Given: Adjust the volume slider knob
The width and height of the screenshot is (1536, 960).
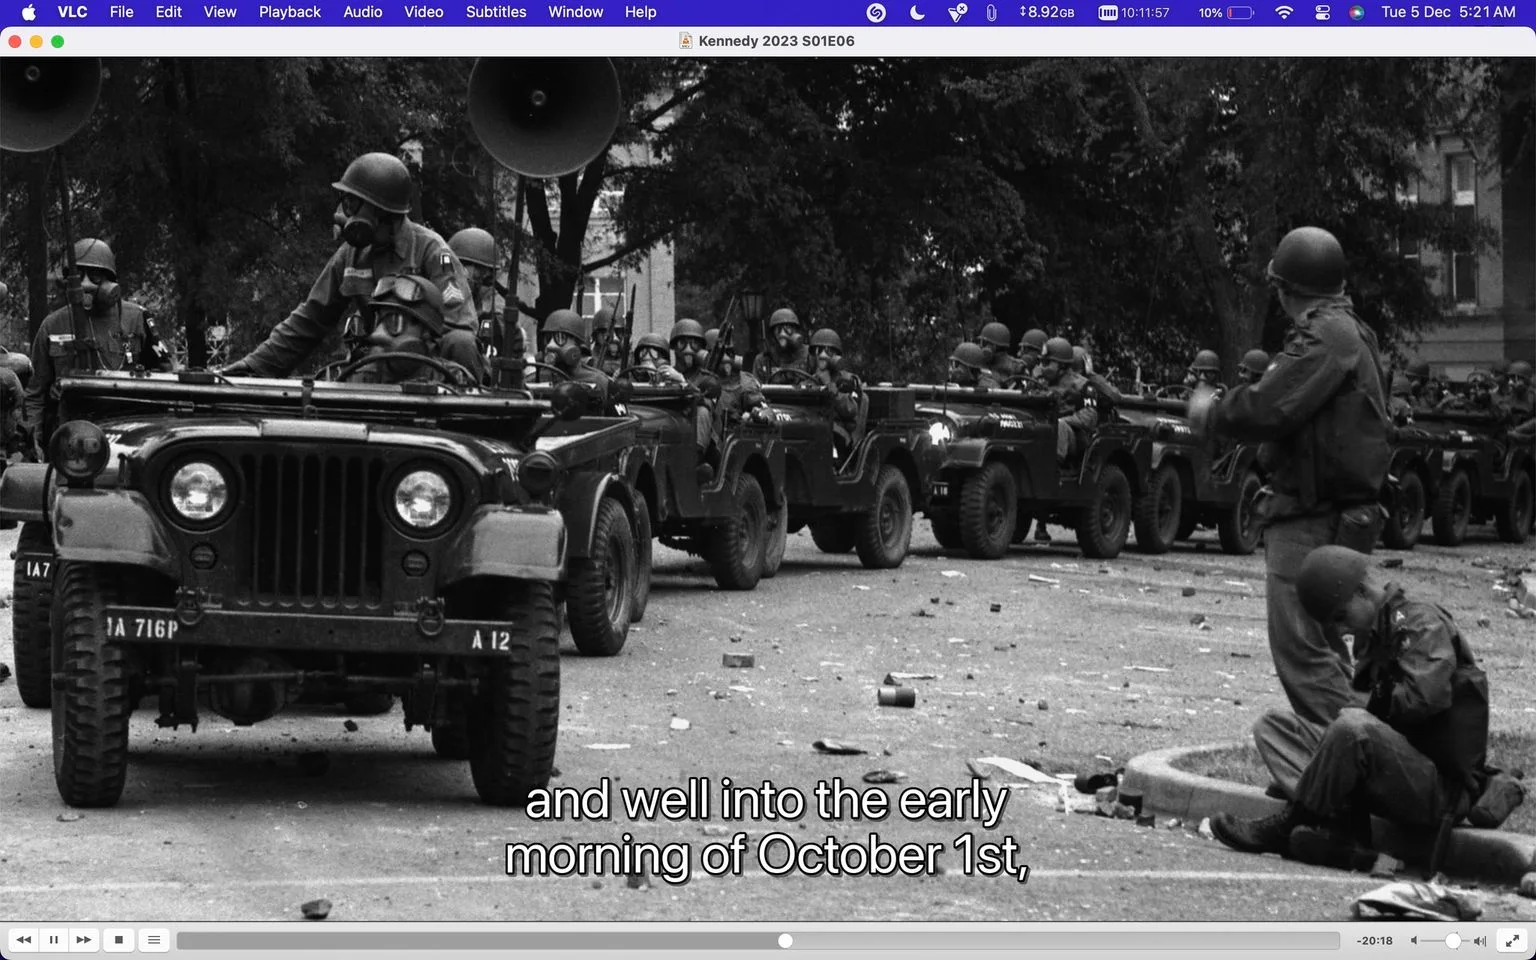Looking at the screenshot, I should click(x=1452, y=941).
